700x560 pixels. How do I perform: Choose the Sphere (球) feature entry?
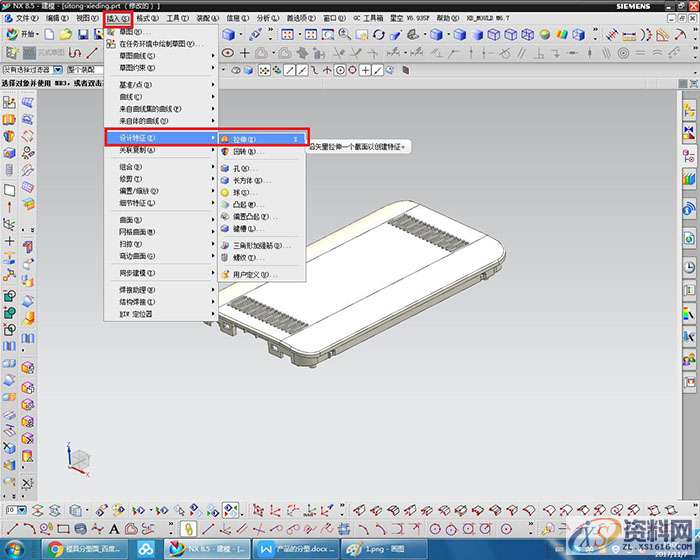coord(240,193)
